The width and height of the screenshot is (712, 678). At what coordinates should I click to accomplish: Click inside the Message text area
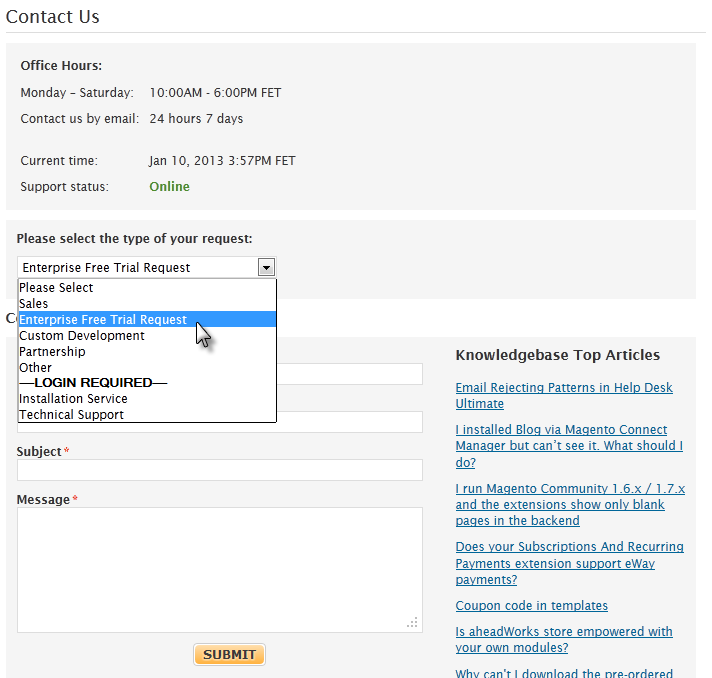pyautogui.click(x=220, y=570)
